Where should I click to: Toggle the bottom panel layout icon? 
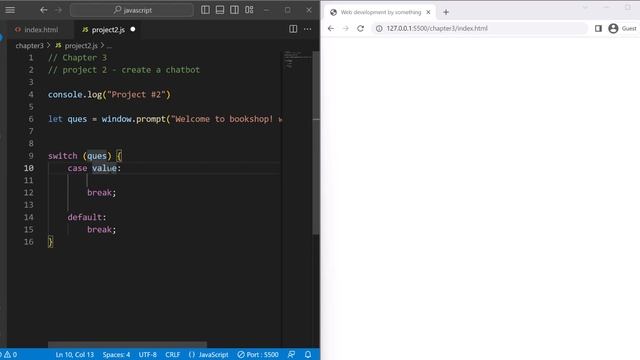220,10
